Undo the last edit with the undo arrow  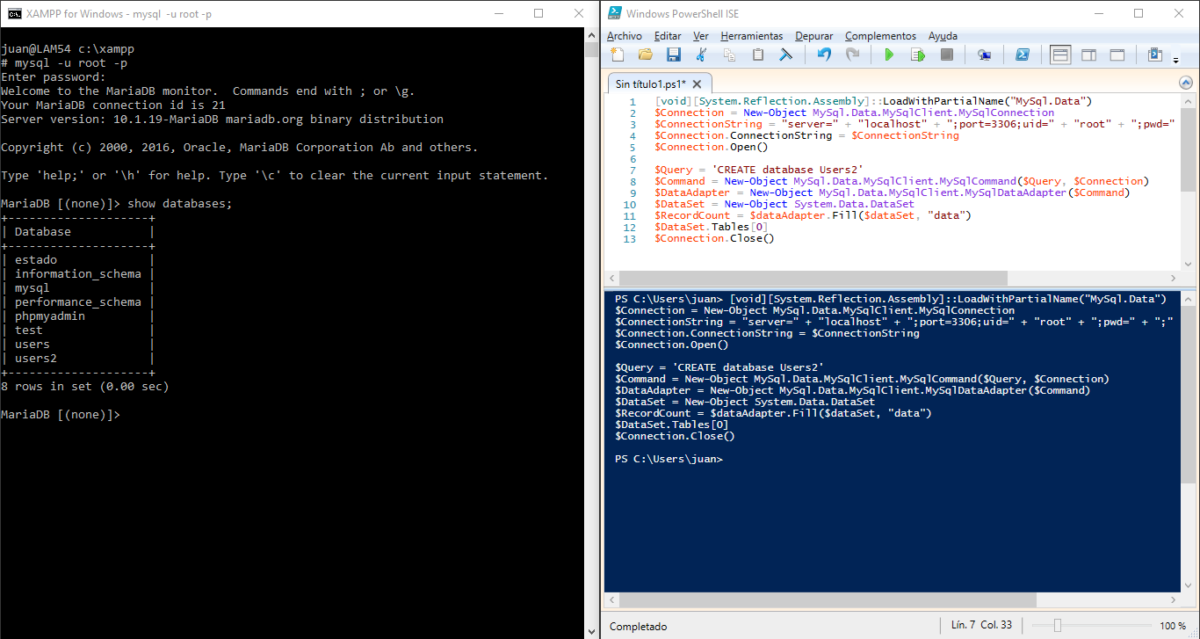tap(824, 55)
